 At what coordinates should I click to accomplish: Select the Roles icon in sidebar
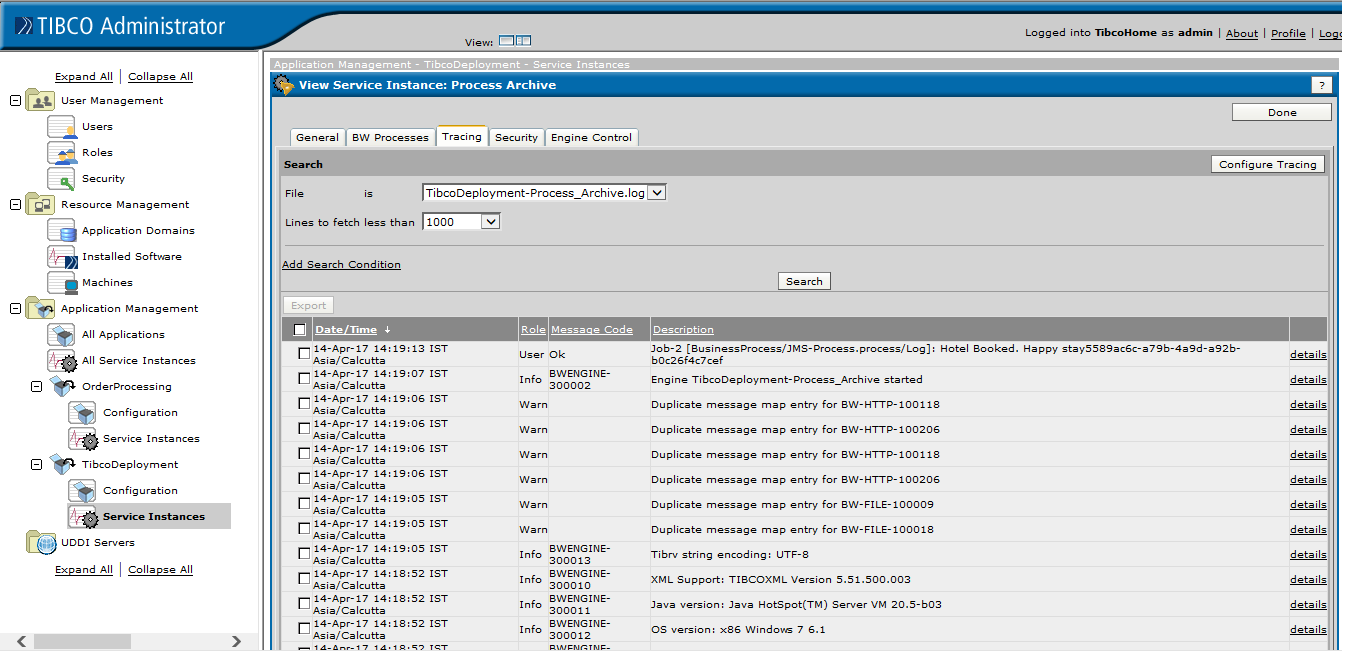tap(60, 152)
